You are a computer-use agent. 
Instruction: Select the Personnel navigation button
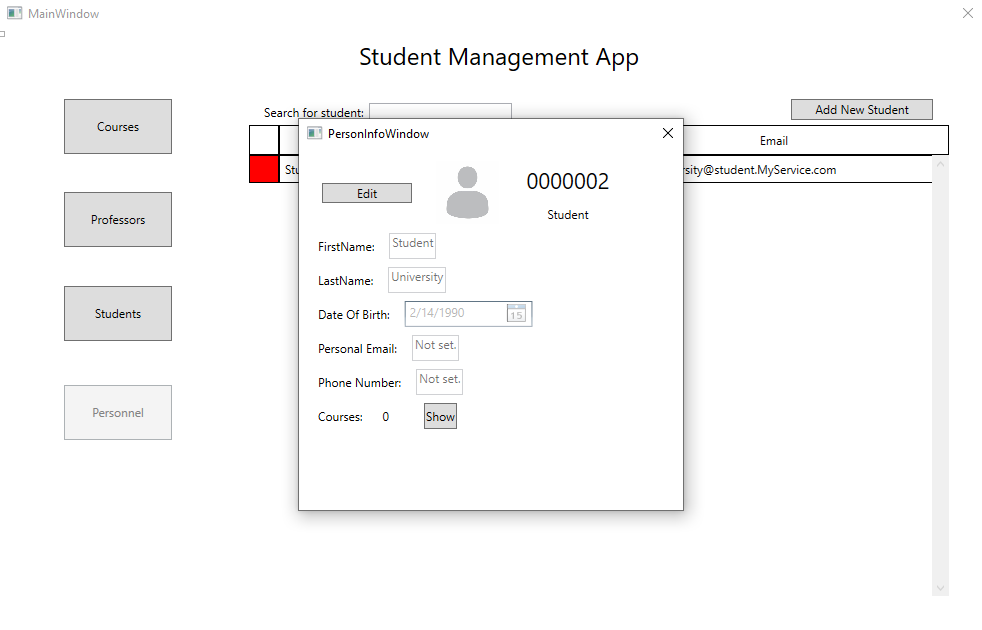118,413
